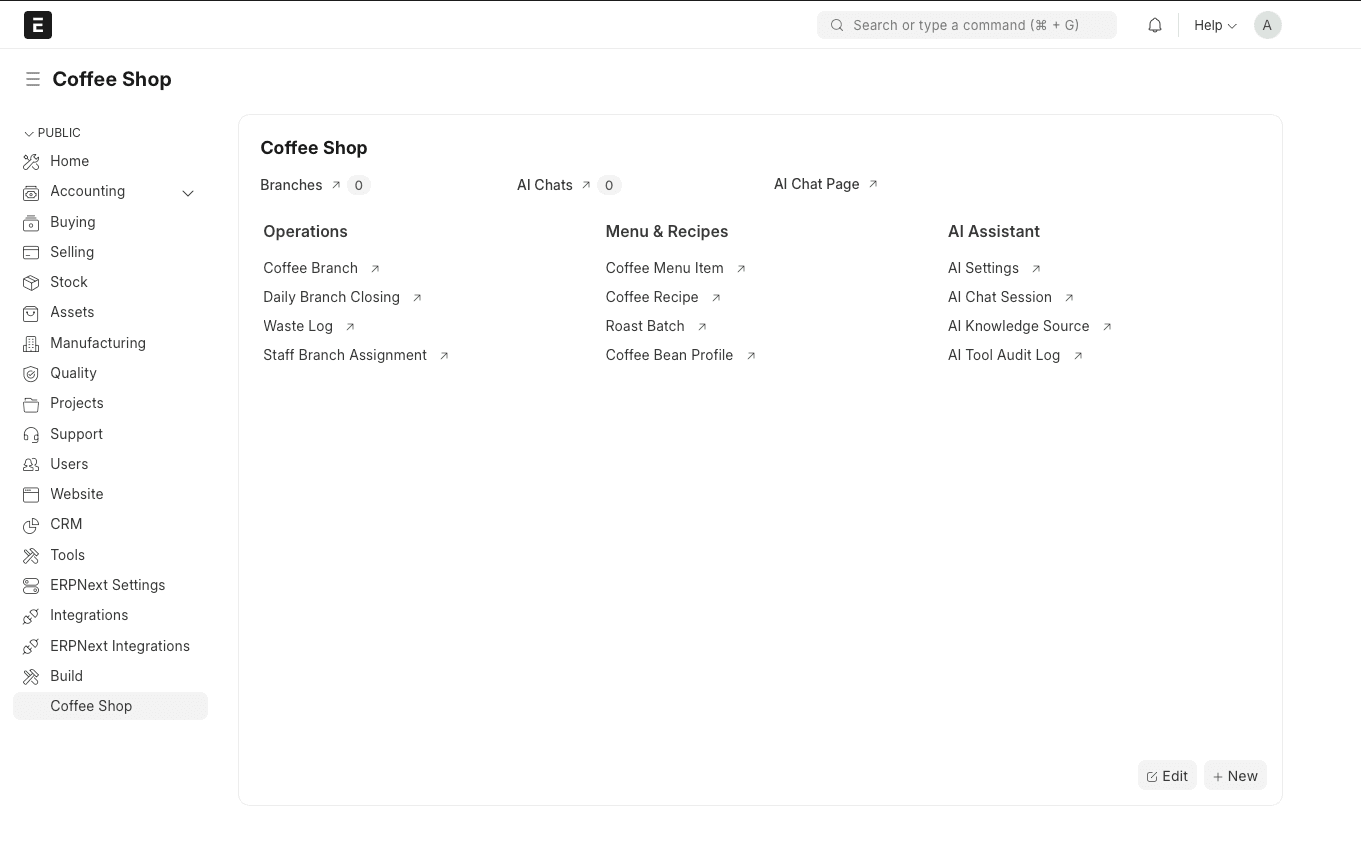Open Coffee Bean Profile link
Screen dimensions: 1361x855
pyautogui.click(x=669, y=355)
